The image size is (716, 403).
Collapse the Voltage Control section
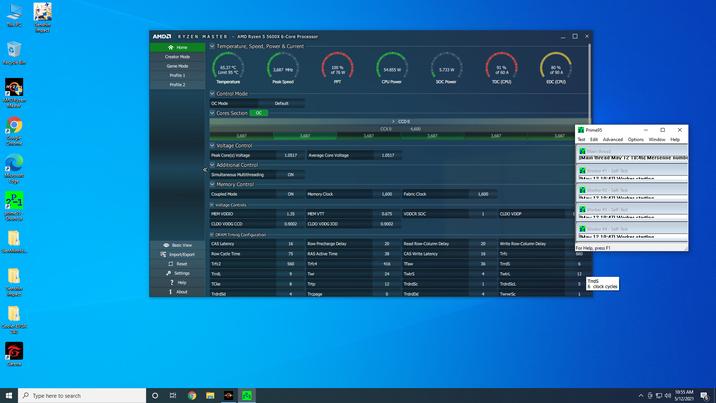point(212,146)
